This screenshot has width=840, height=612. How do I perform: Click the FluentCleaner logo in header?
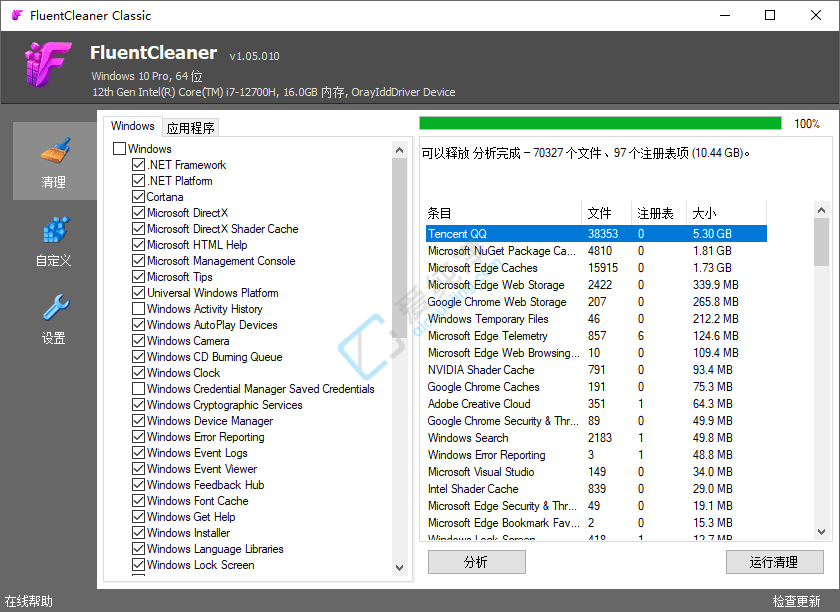(47, 64)
